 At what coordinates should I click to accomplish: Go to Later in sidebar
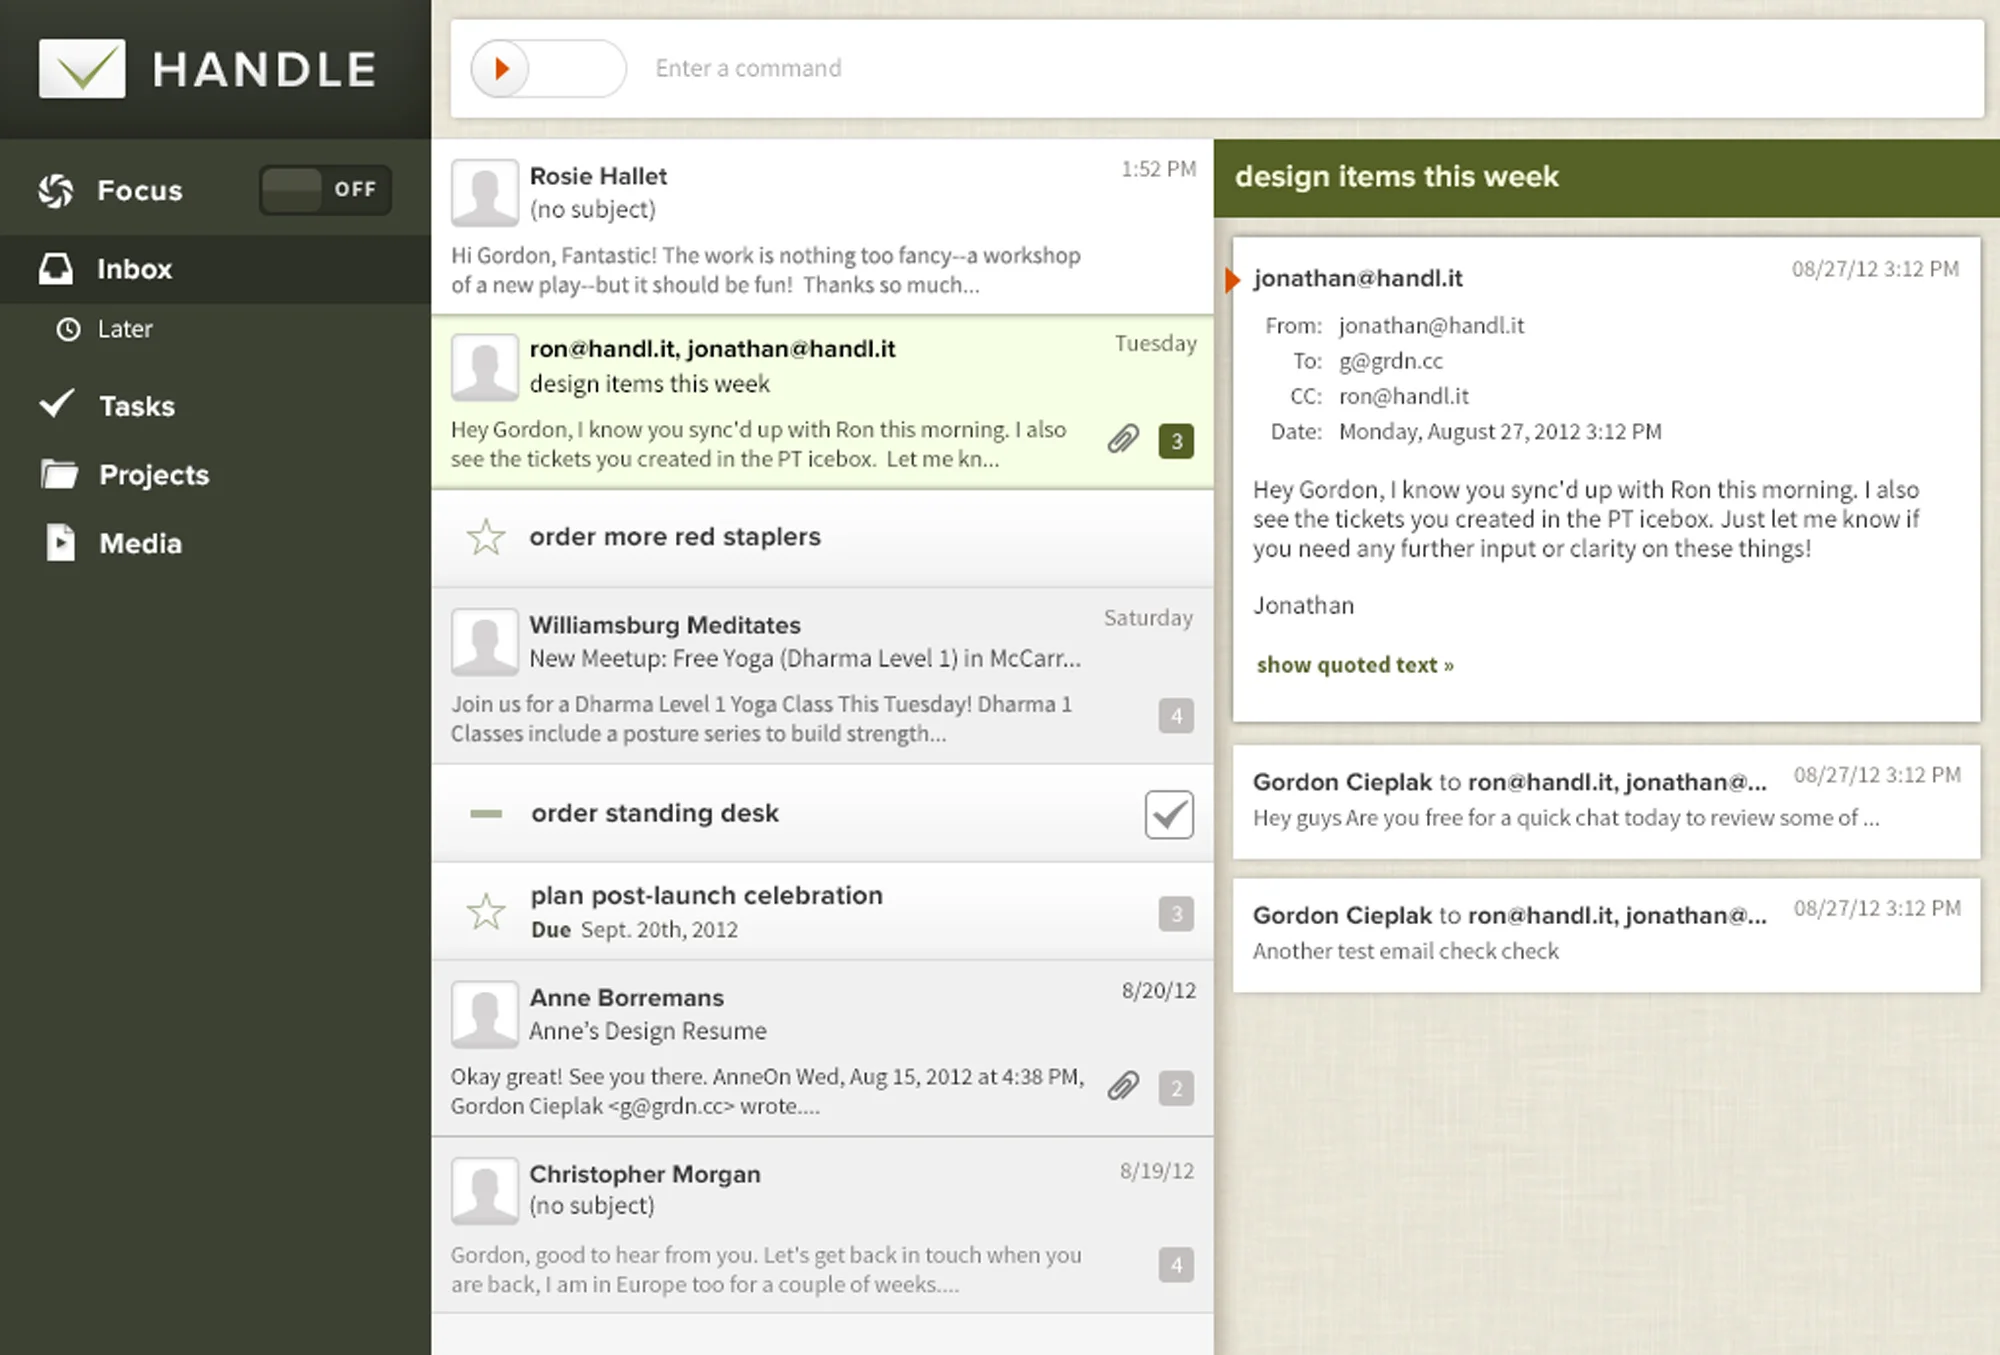(125, 329)
